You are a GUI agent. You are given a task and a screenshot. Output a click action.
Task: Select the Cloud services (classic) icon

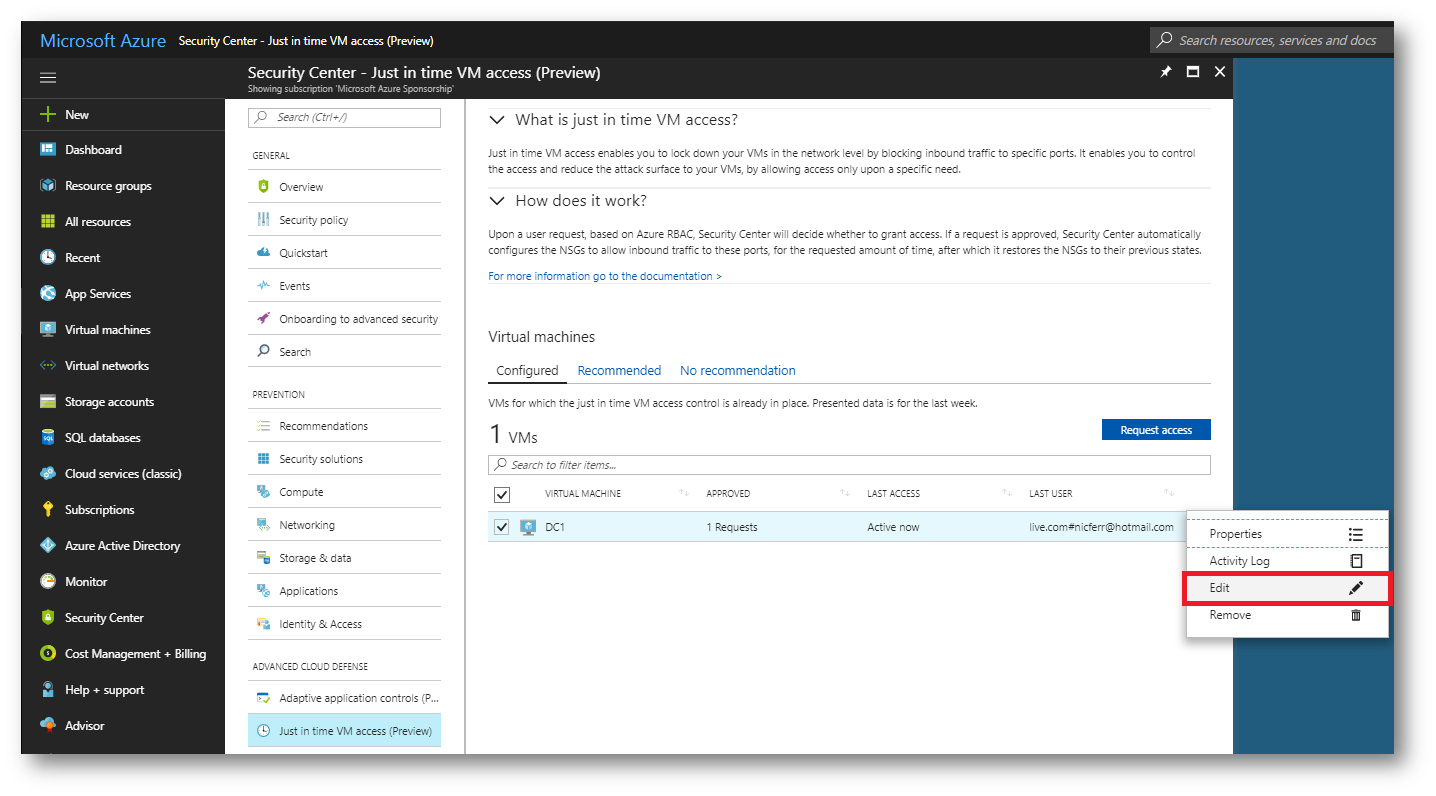pos(47,474)
